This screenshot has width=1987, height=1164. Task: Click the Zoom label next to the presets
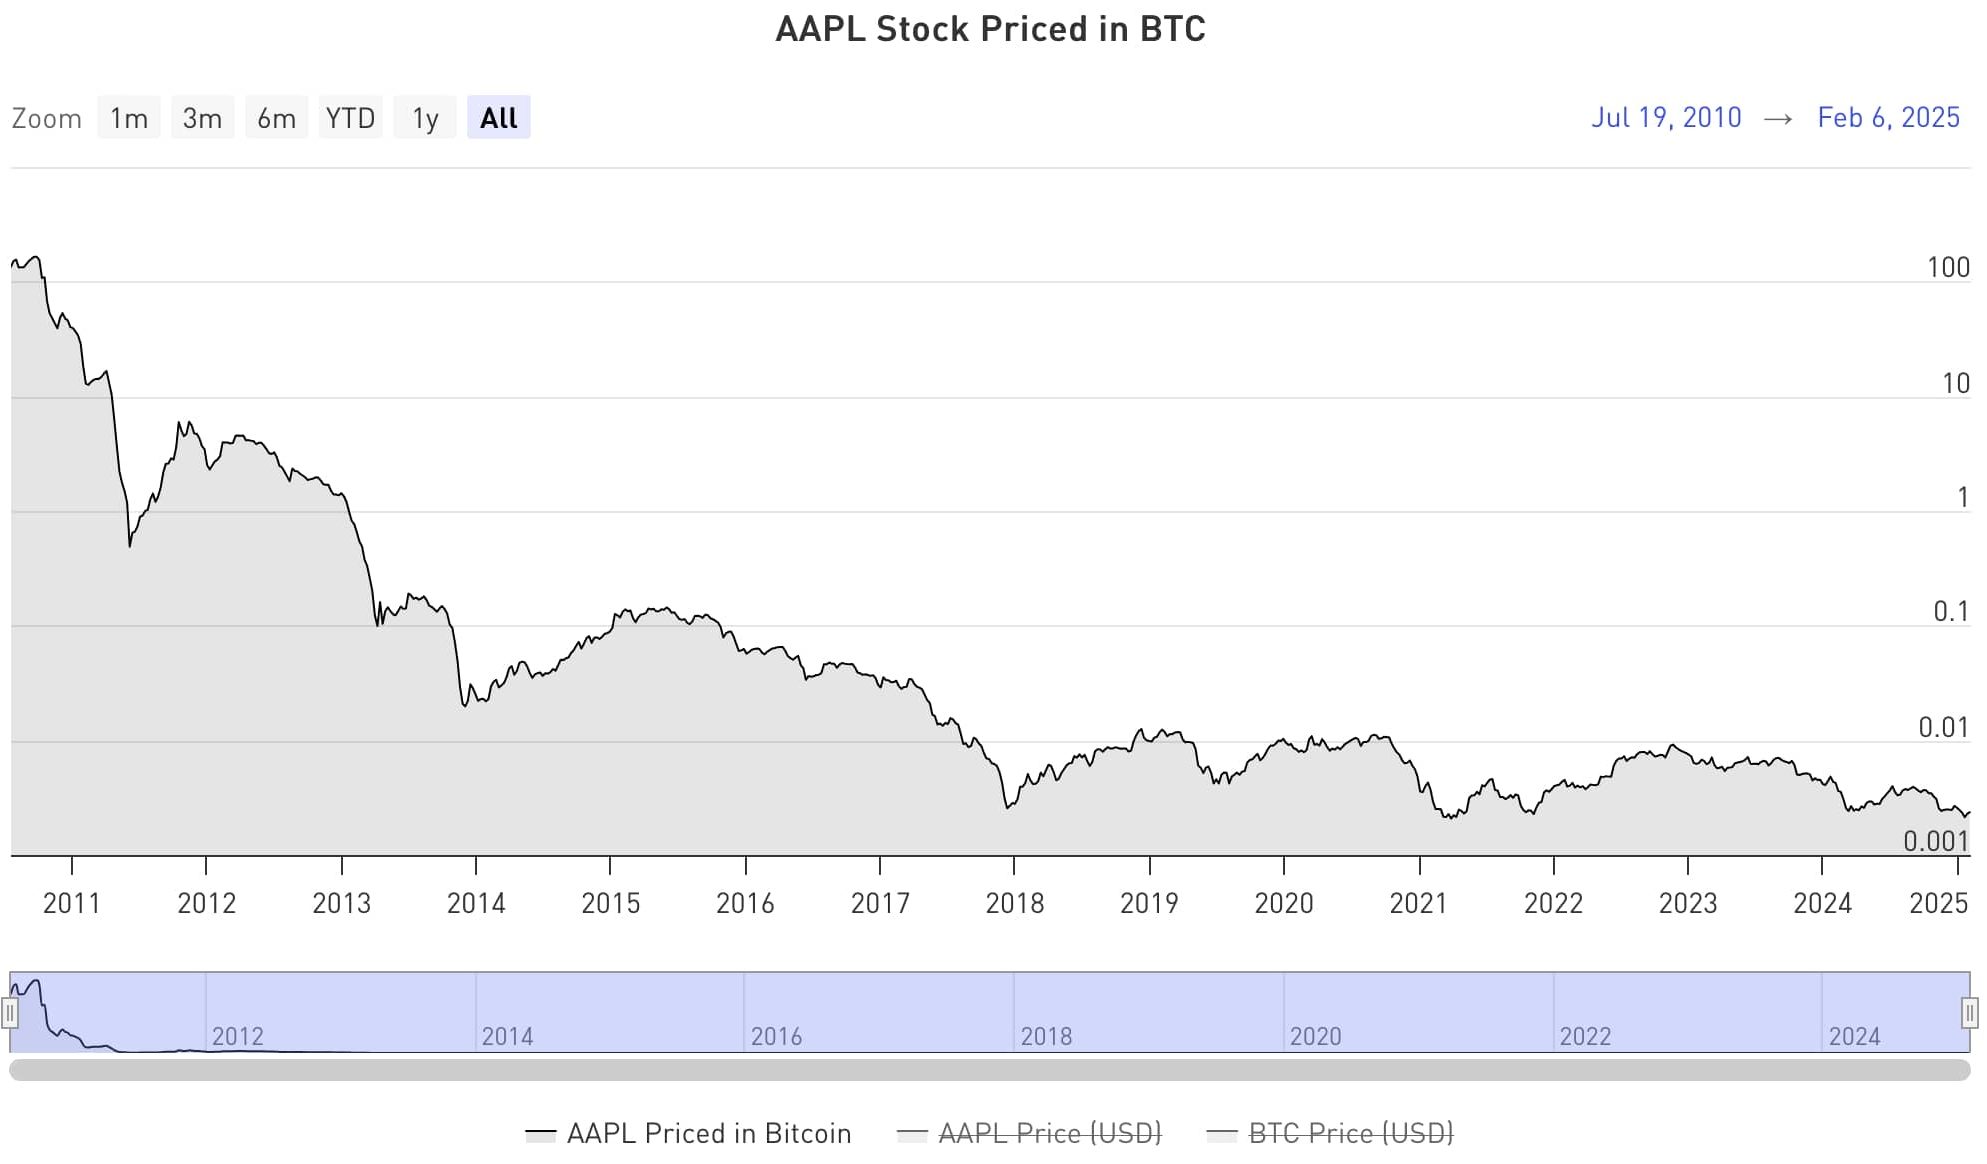[x=47, y=117]
